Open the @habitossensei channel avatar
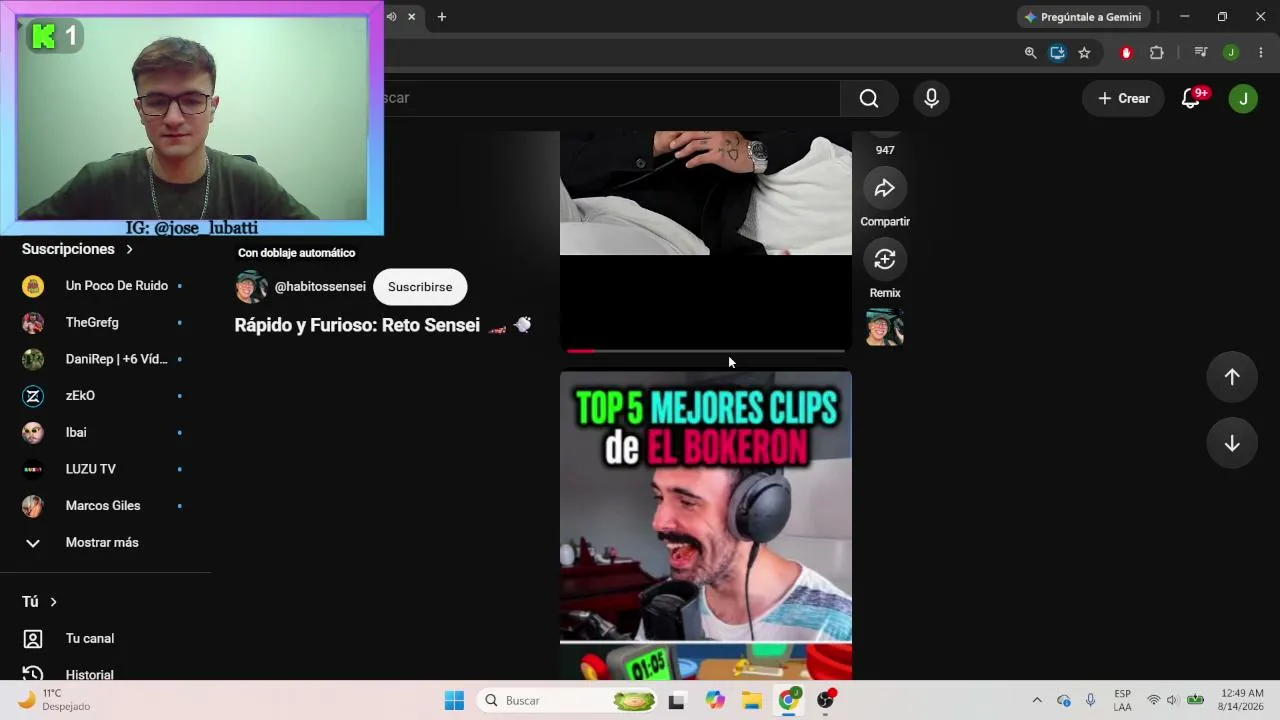Screen dimensions: 1280x720 tap(251, 287)
